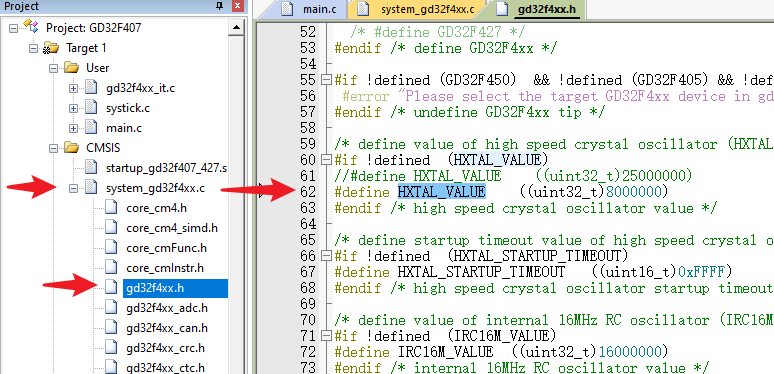Close the Project panel

238,6
